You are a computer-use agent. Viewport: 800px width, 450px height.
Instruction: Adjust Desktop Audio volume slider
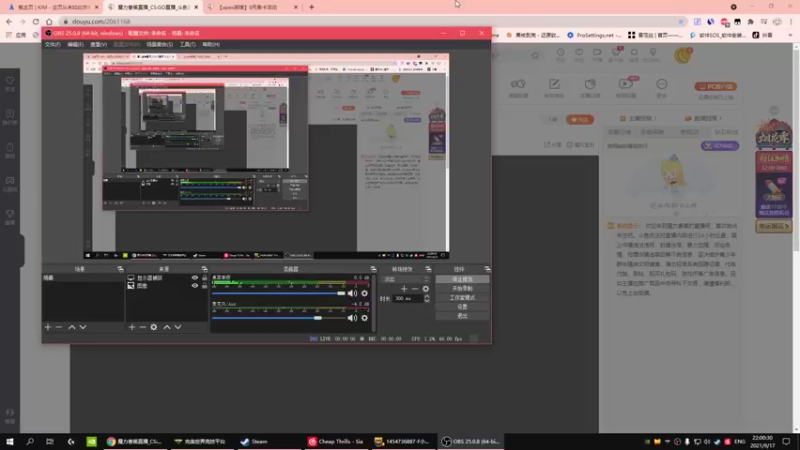coord(279,293)
